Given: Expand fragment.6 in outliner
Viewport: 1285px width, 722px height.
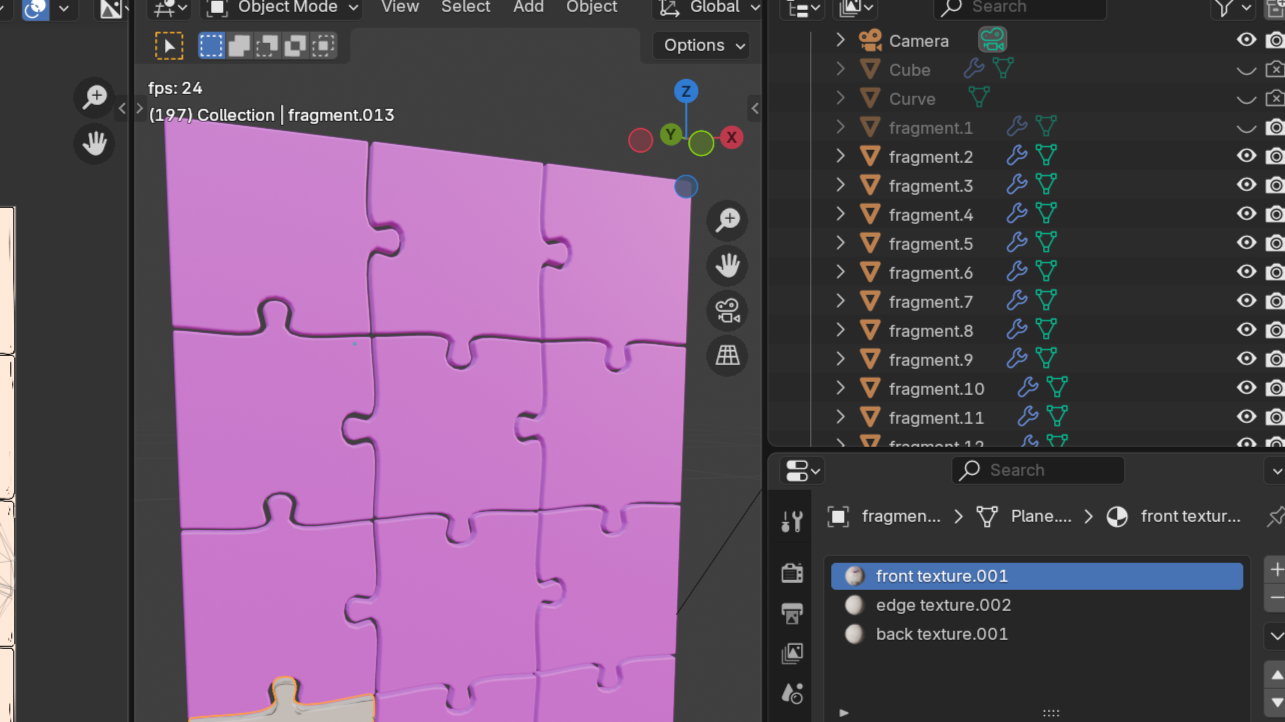Looking at the screenshot, I should coord(840,272).
